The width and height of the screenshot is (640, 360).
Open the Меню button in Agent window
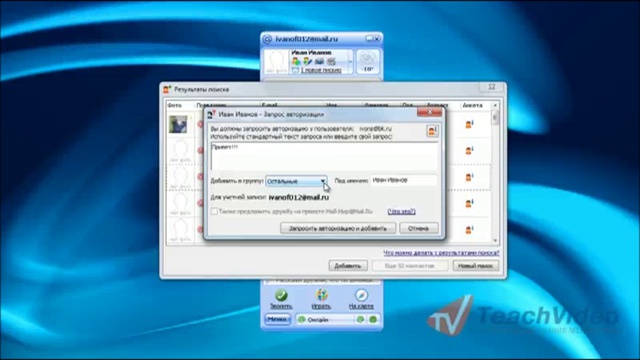277,319
